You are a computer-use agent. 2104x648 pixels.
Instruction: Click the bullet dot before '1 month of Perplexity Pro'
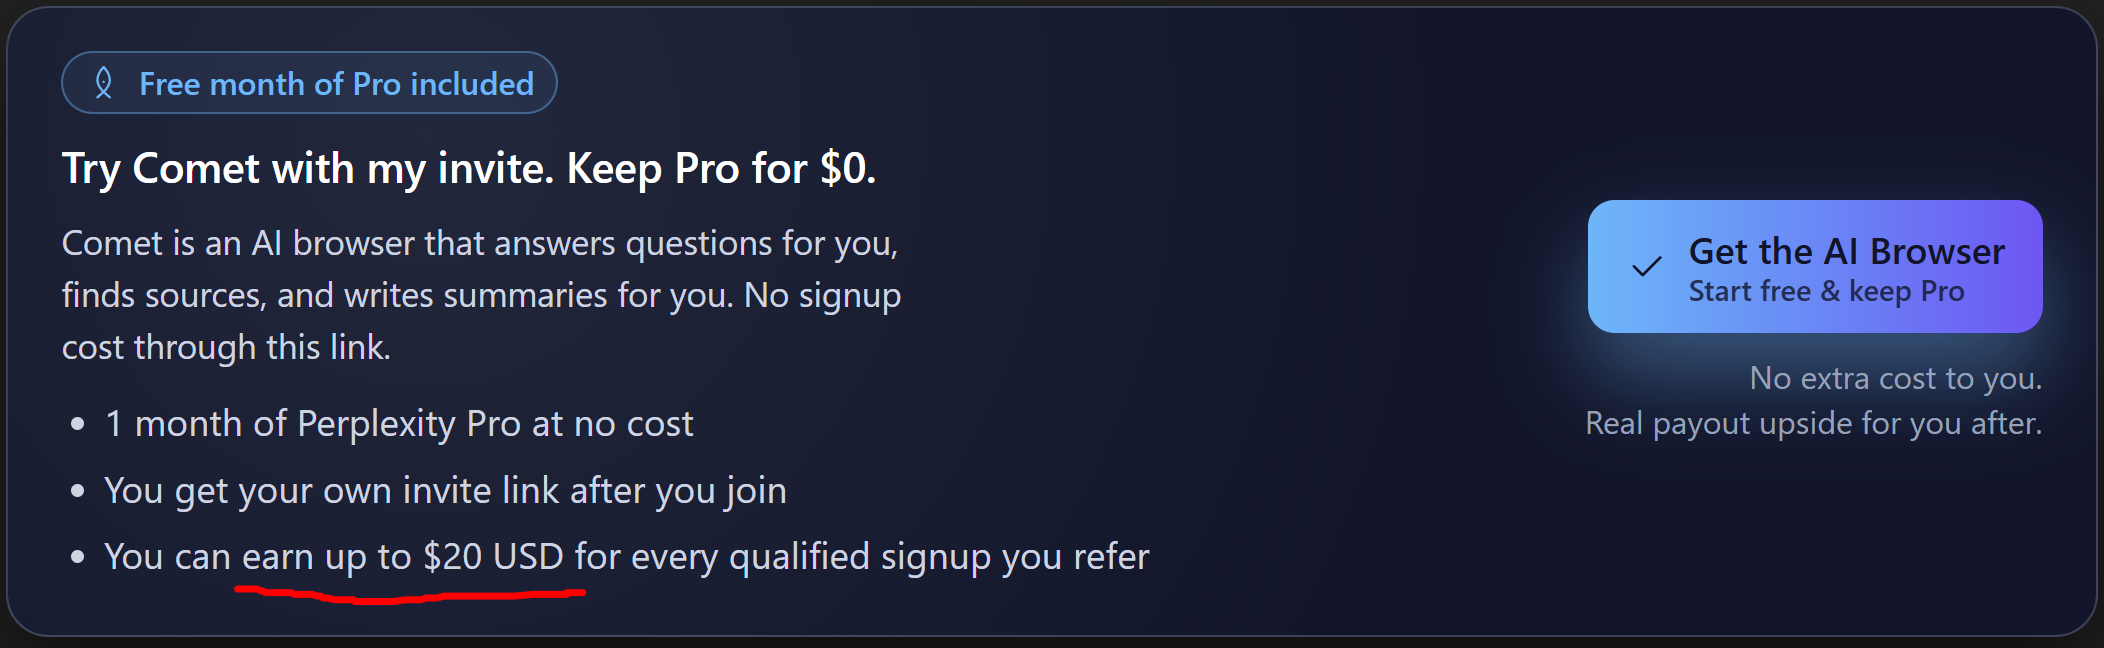78,425
